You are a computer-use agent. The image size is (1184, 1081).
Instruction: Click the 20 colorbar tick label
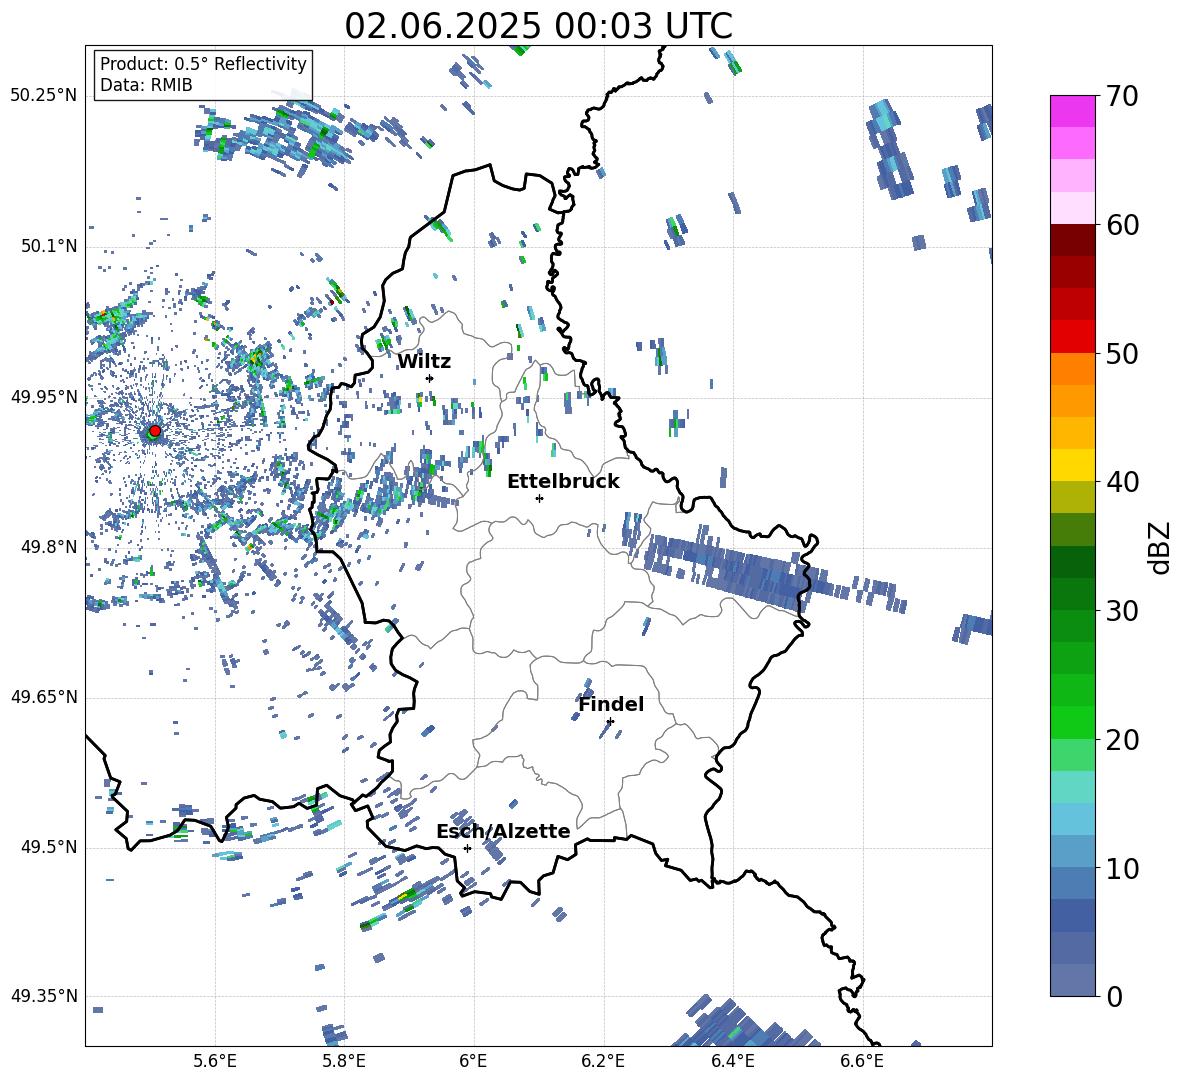click(x=1122, y=739)
